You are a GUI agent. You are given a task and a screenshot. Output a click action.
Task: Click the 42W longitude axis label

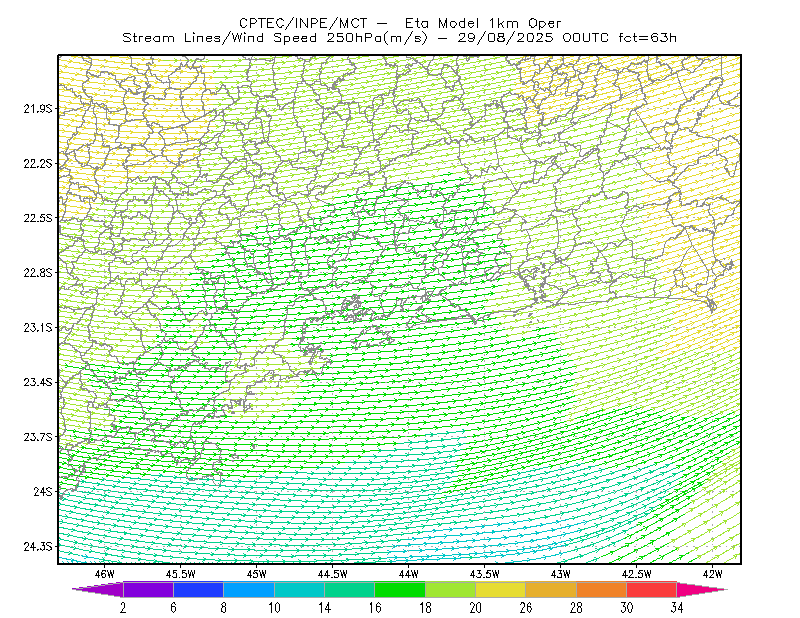(712, 574)
